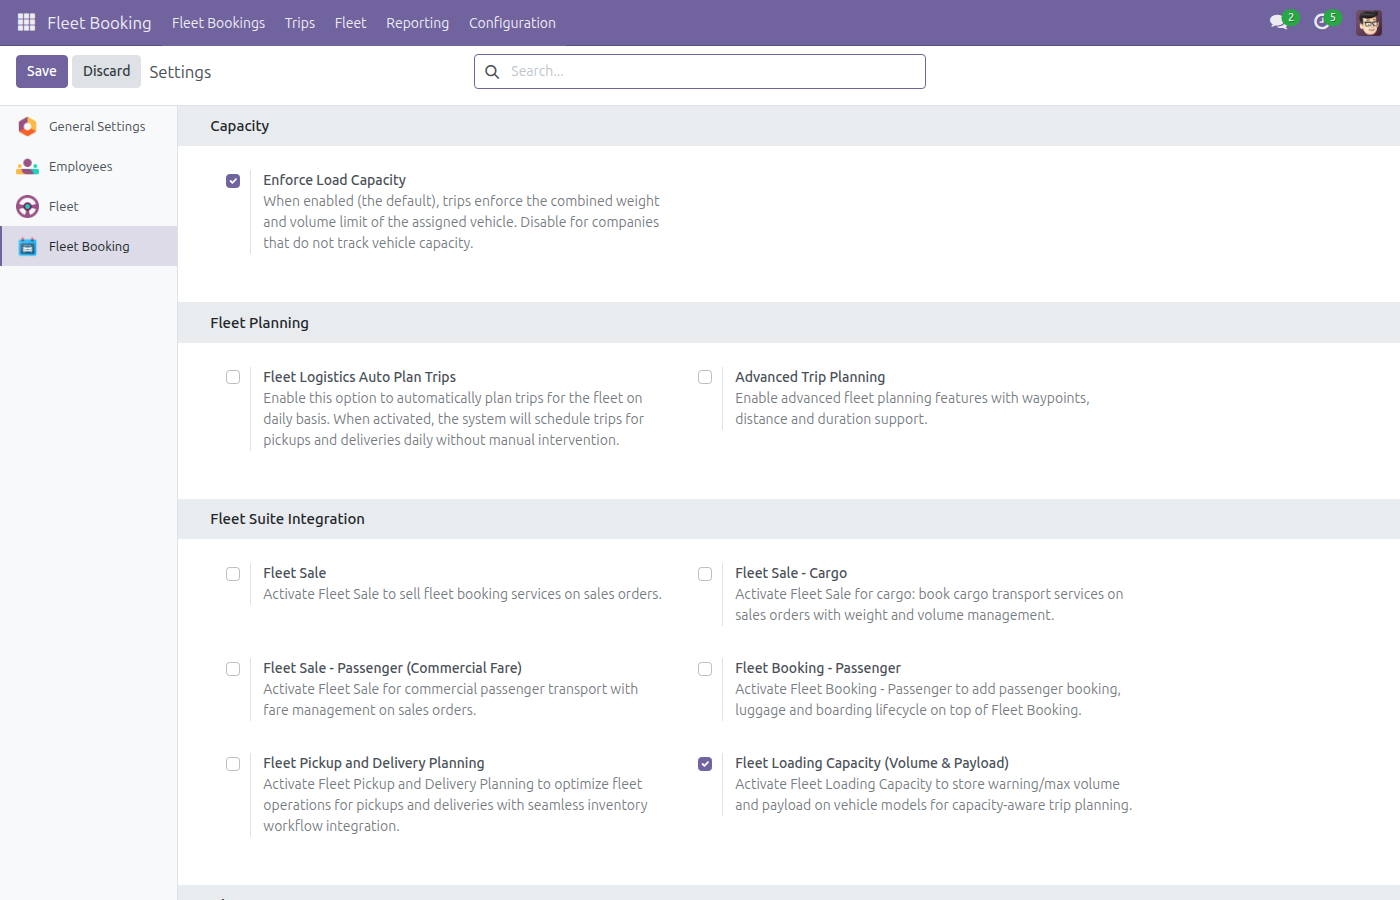Click the Fleet Sale - Cargo label

(x=791, y=573)
